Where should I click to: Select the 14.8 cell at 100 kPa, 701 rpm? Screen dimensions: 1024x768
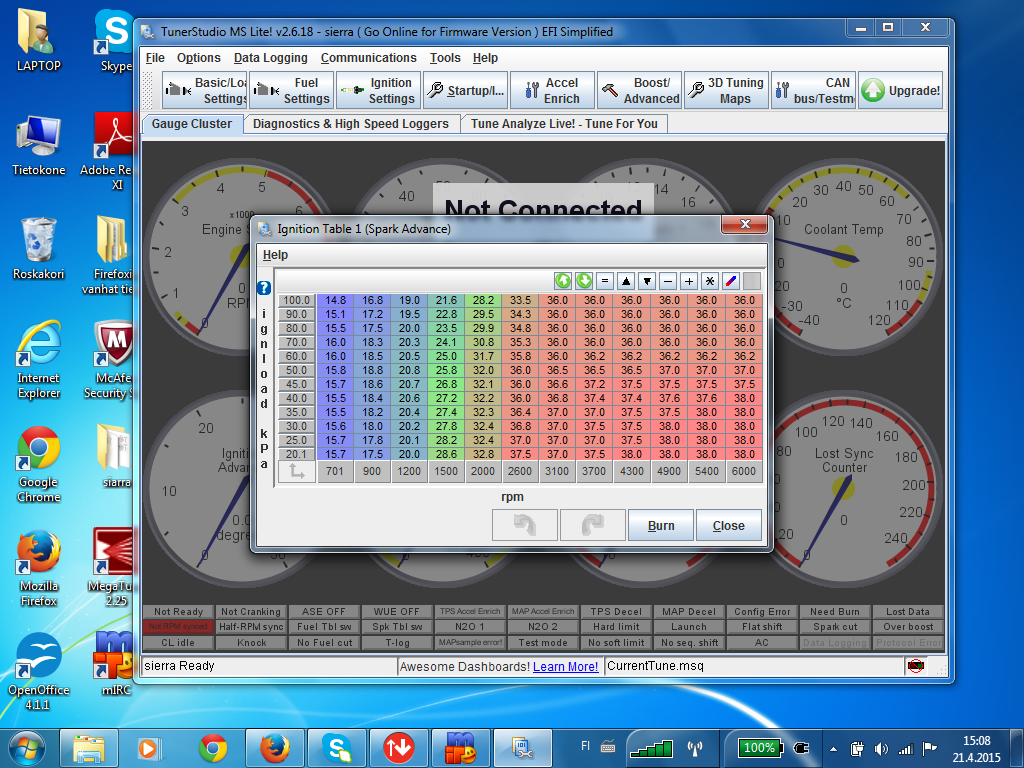point(335,300)
